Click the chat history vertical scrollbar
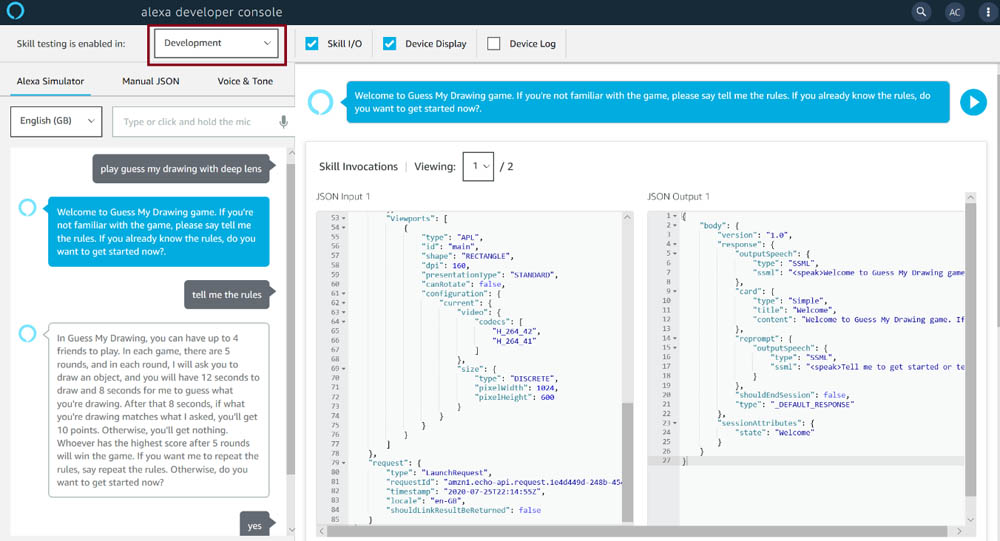The image size is (1000, 541). [x=291, y=319]
